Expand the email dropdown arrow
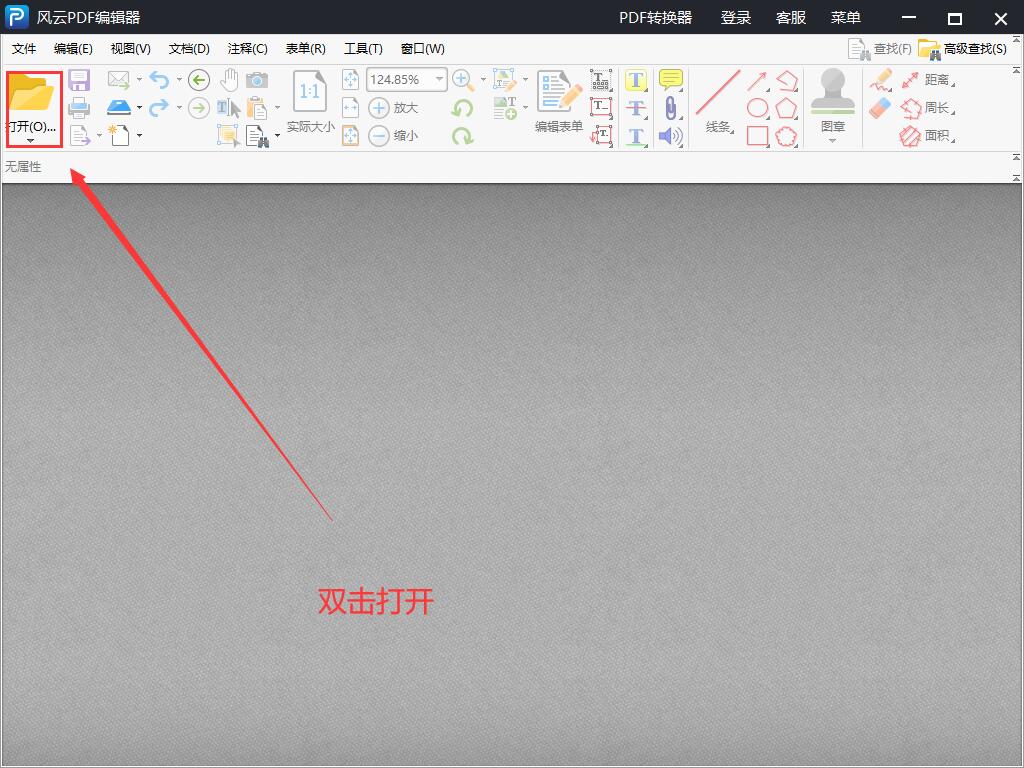The width and height of the screenshot is (1024, 768). click(139, 80)
